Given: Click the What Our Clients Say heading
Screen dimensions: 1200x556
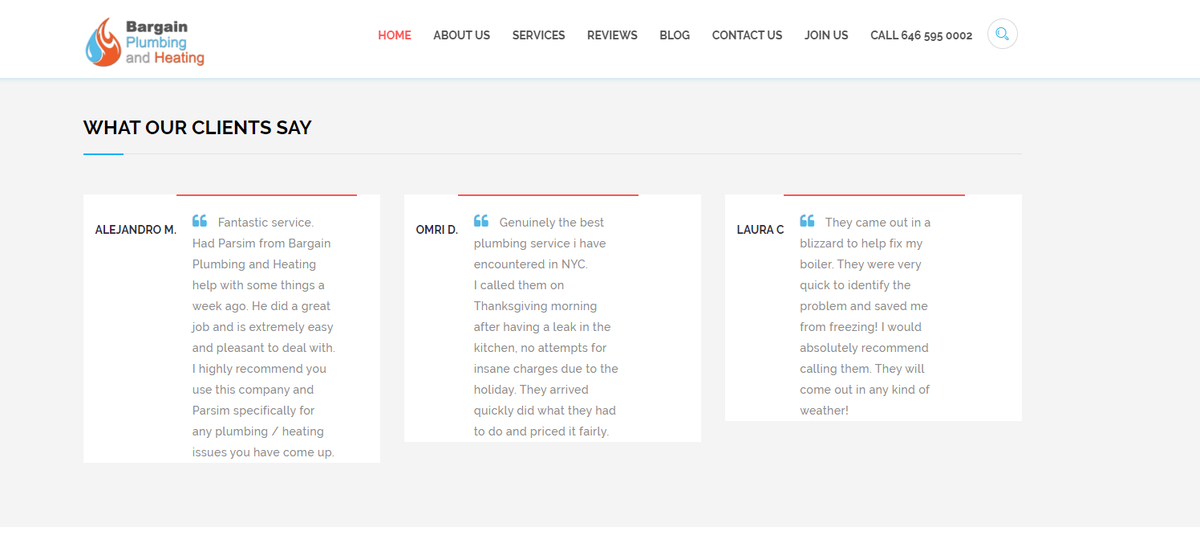Looking at the screenshot, I should click(197, 128).
